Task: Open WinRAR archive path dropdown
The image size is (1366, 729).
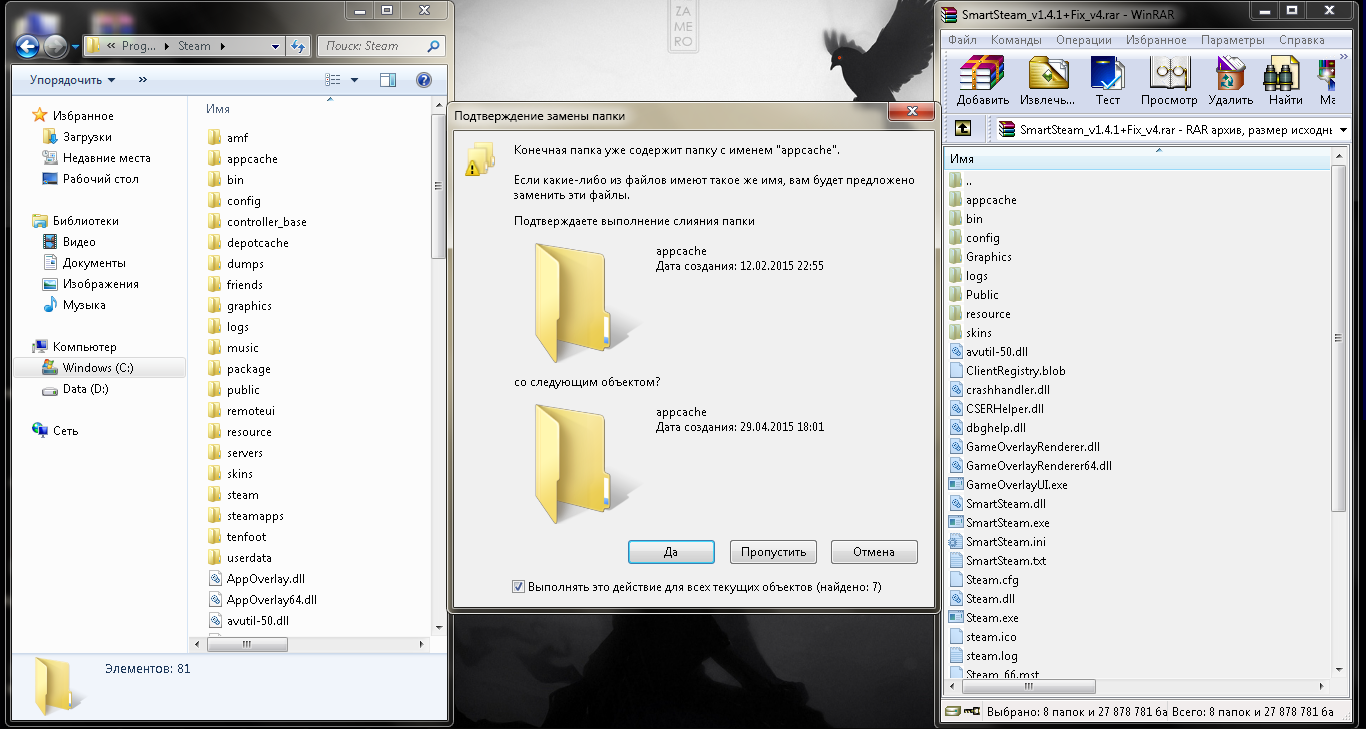Action: point(1342,129)
